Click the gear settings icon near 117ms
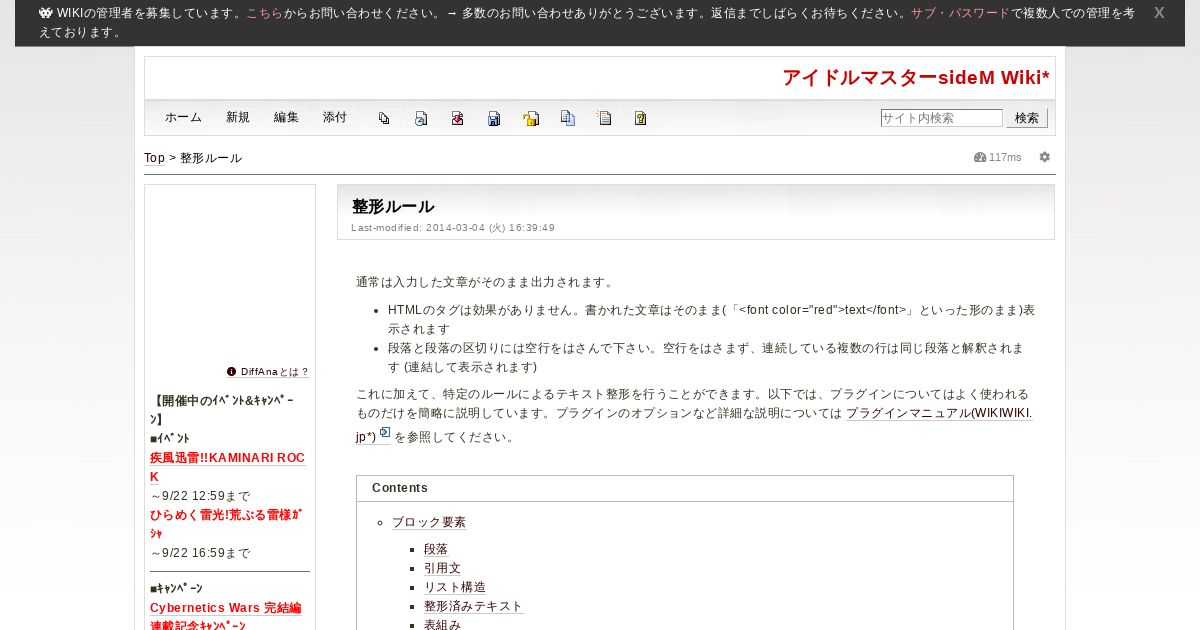 [1045, 157]
